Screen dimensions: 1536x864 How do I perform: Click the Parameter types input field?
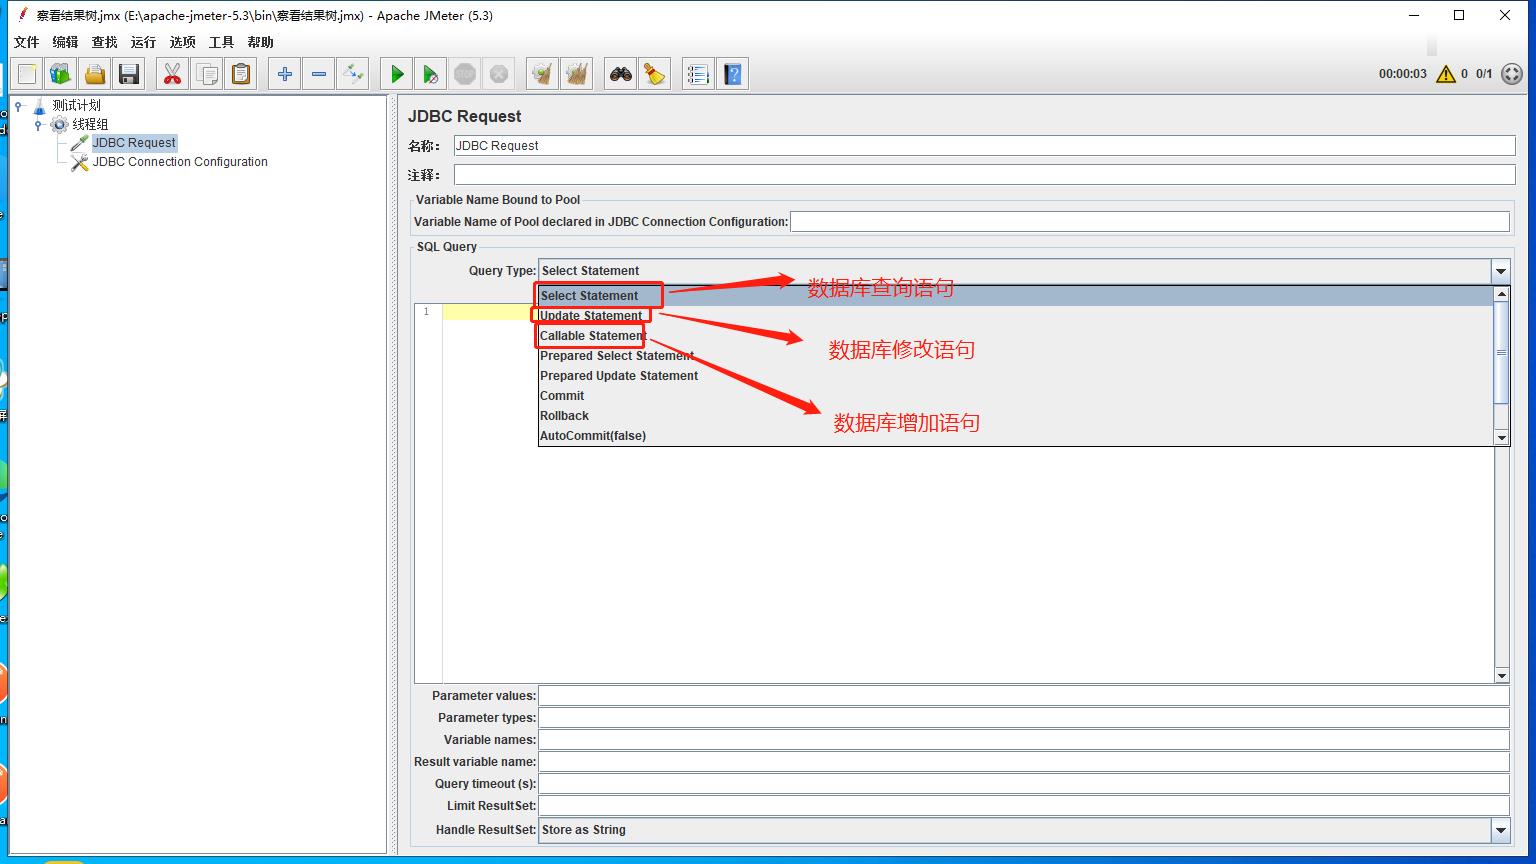[x=1023, y=718]
